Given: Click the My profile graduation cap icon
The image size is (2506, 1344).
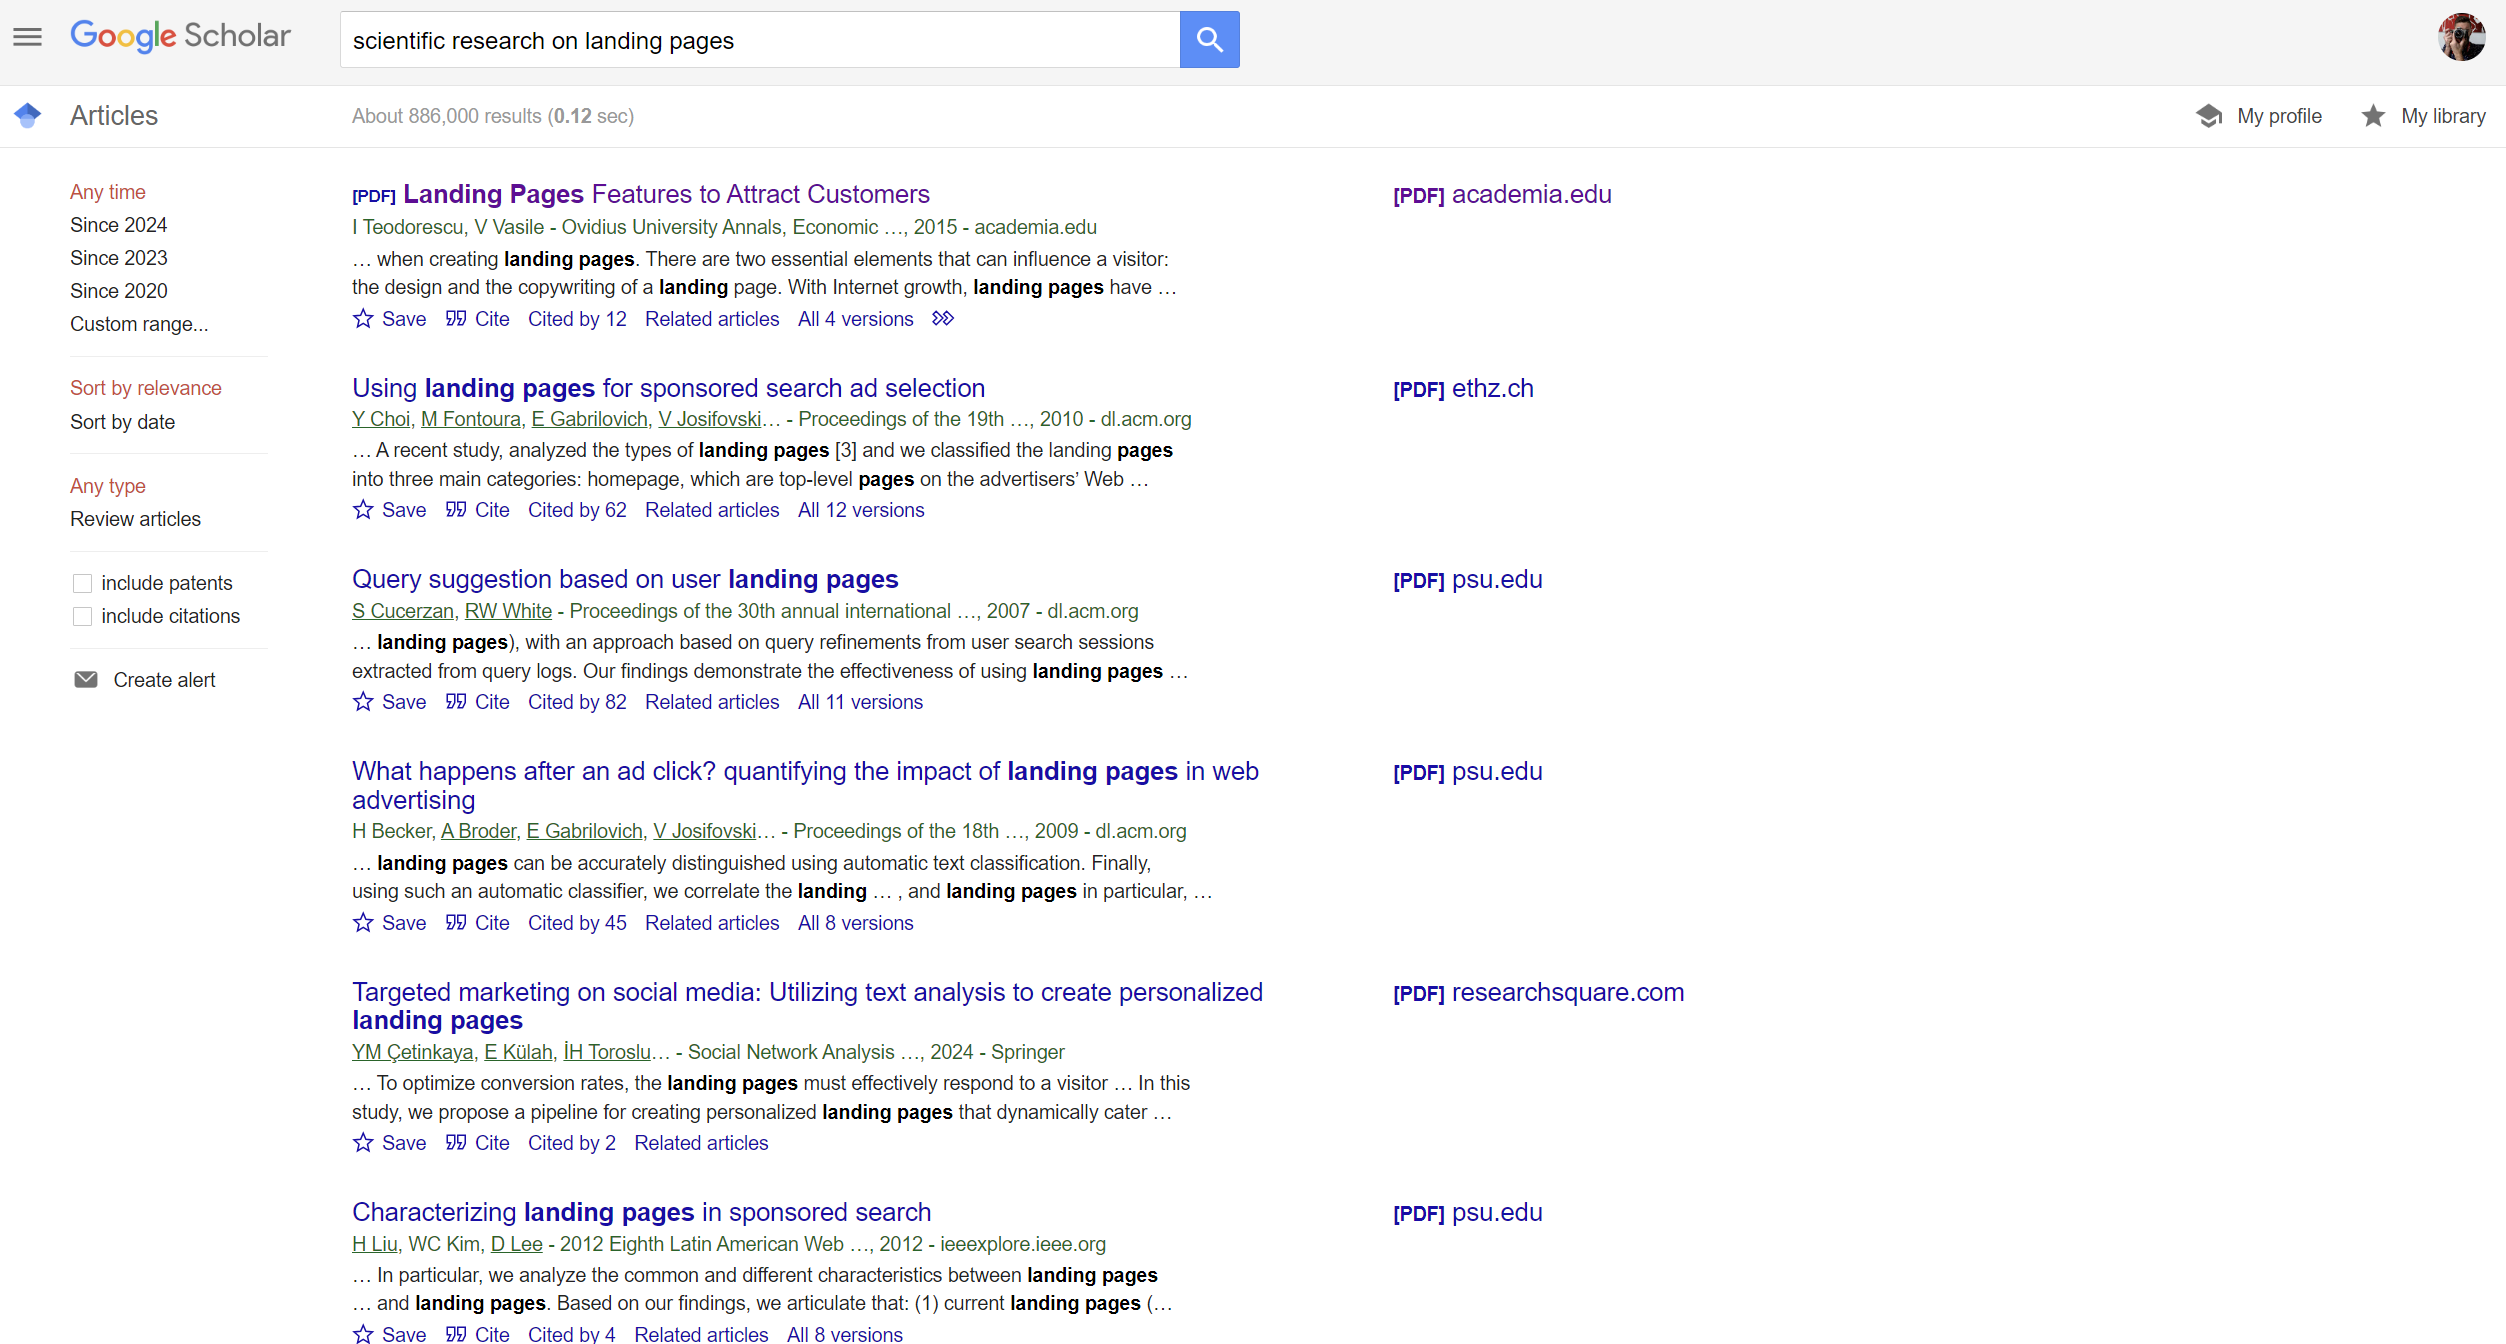Looking at the screenshot, I should point(2209,116).
